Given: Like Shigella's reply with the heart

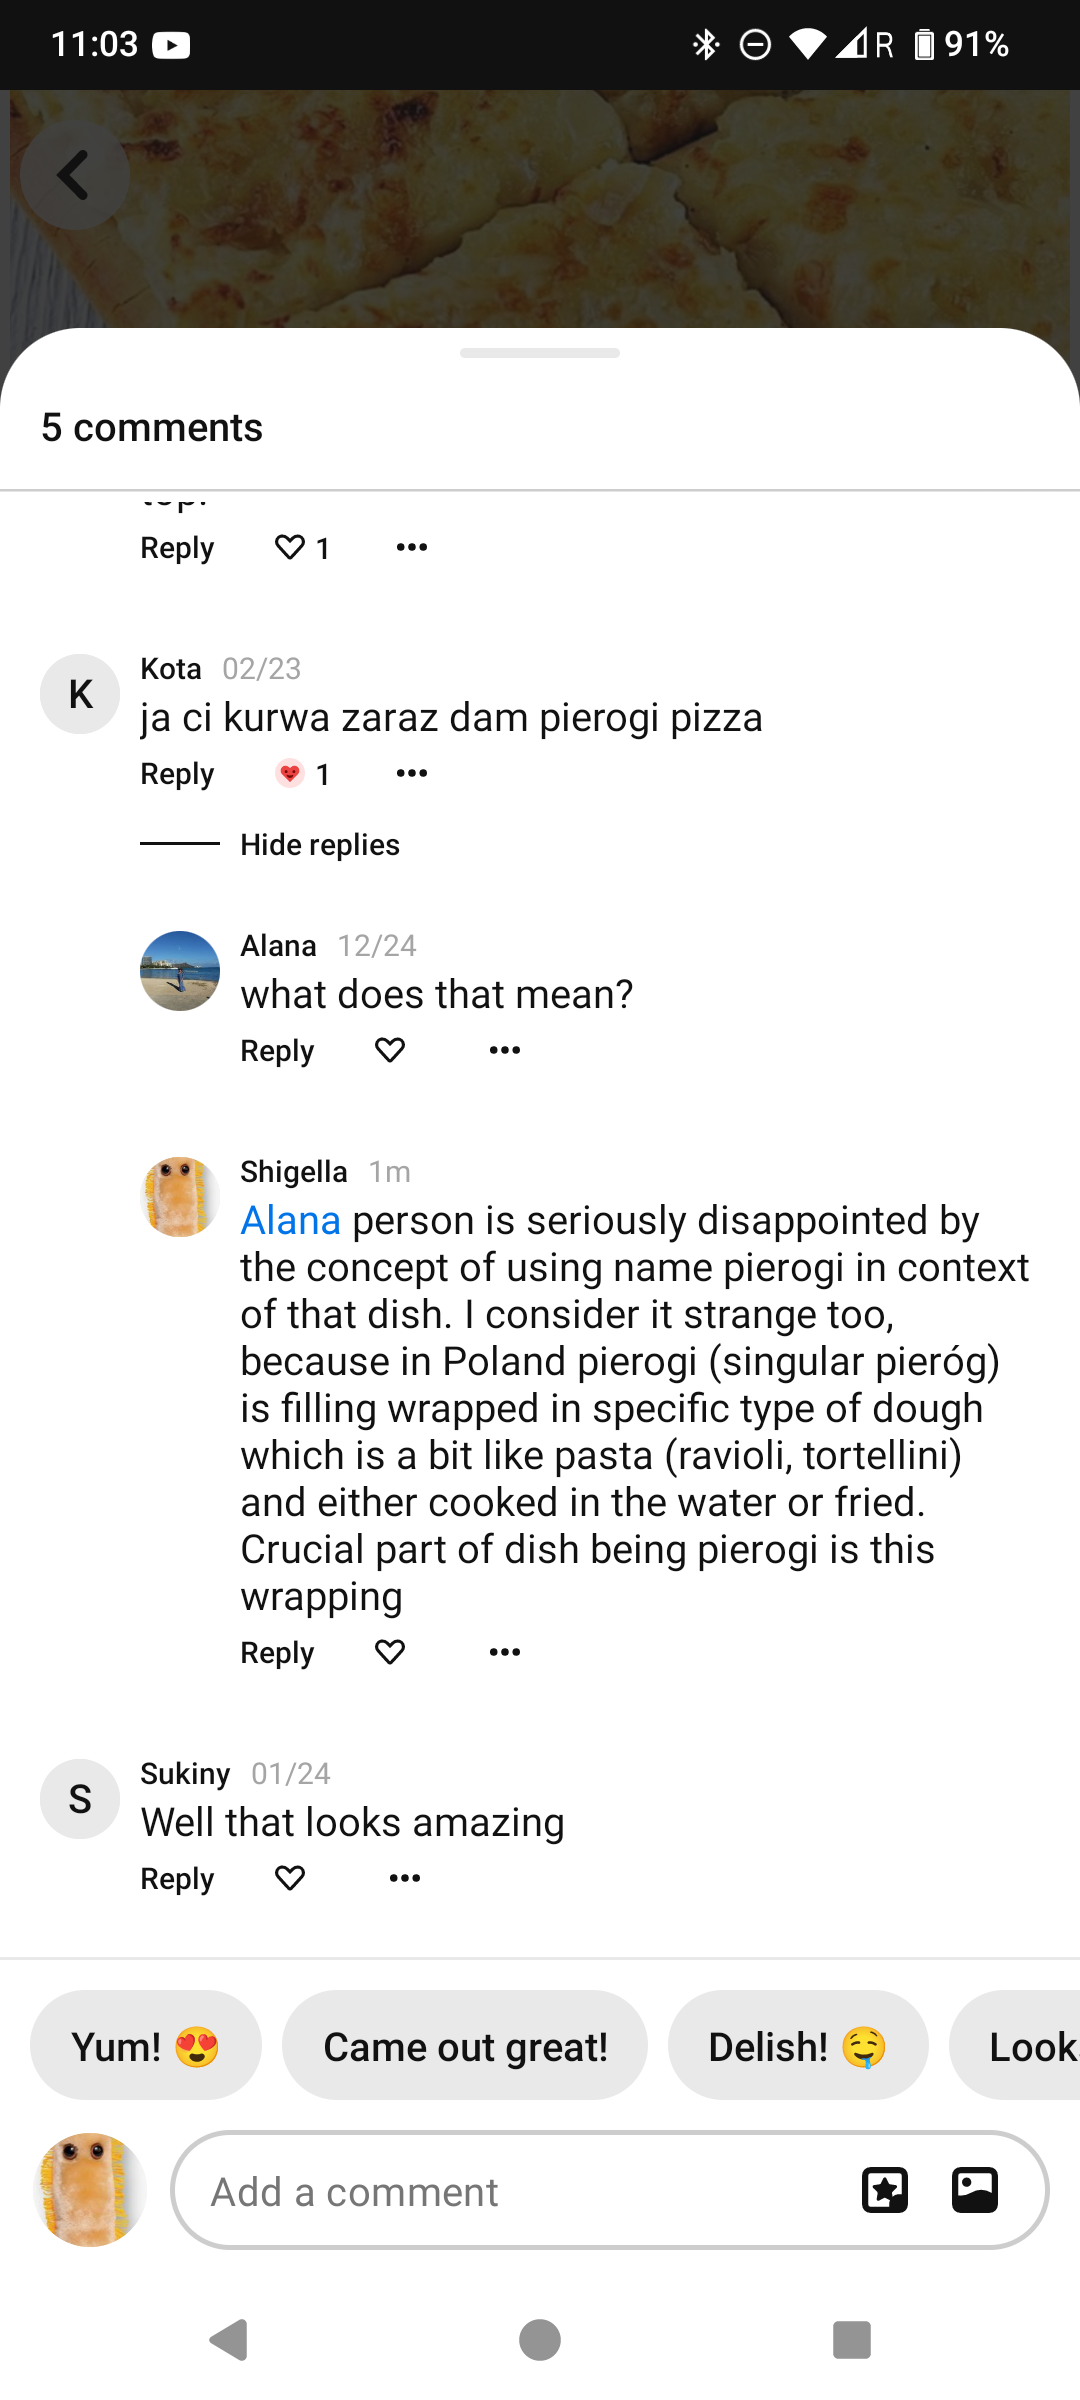Looking at the screenshot, I should tap(390, 1652).
